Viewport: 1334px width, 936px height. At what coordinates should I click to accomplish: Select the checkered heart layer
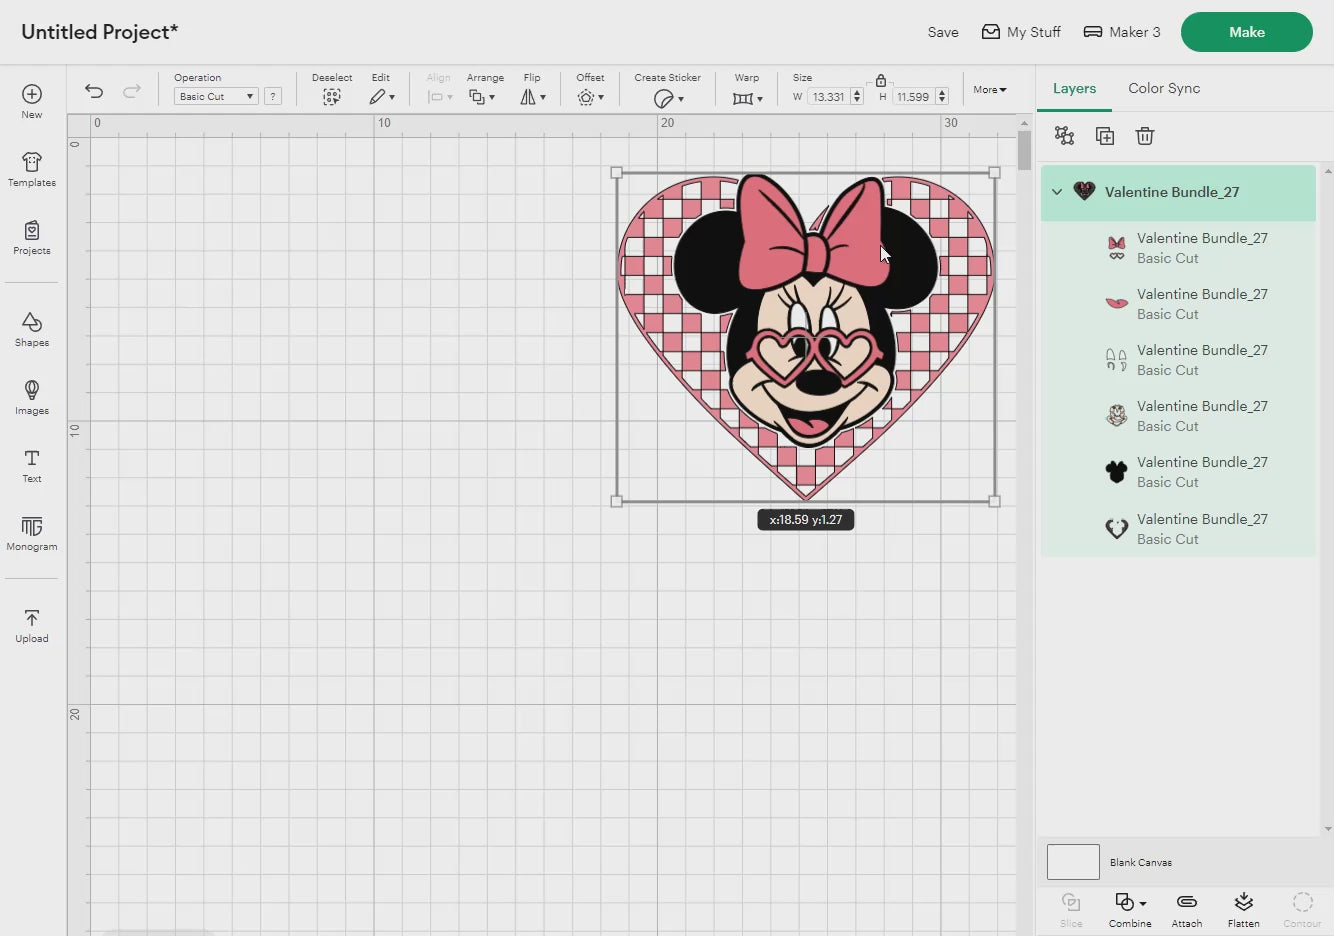click(1178, 529)
